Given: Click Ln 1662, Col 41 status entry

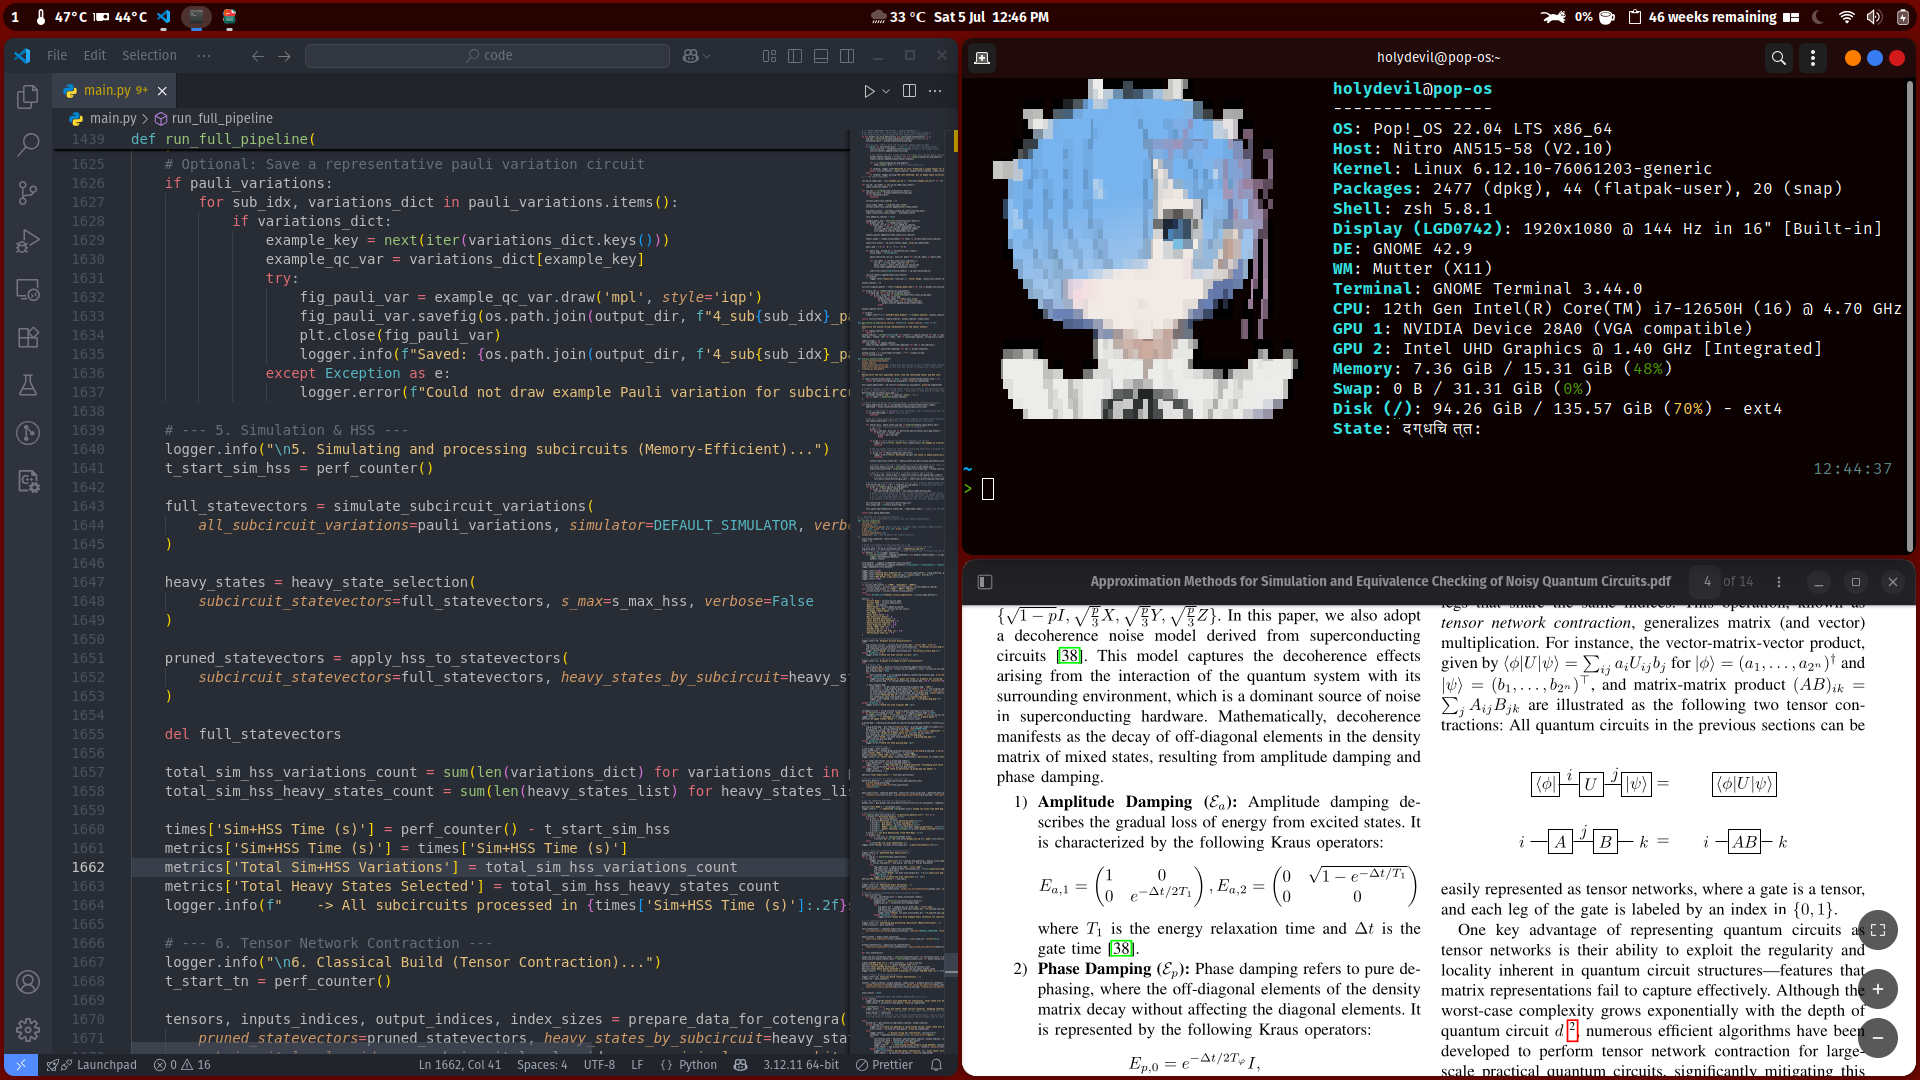Looking at the screenshot, I should point(459,1065).
